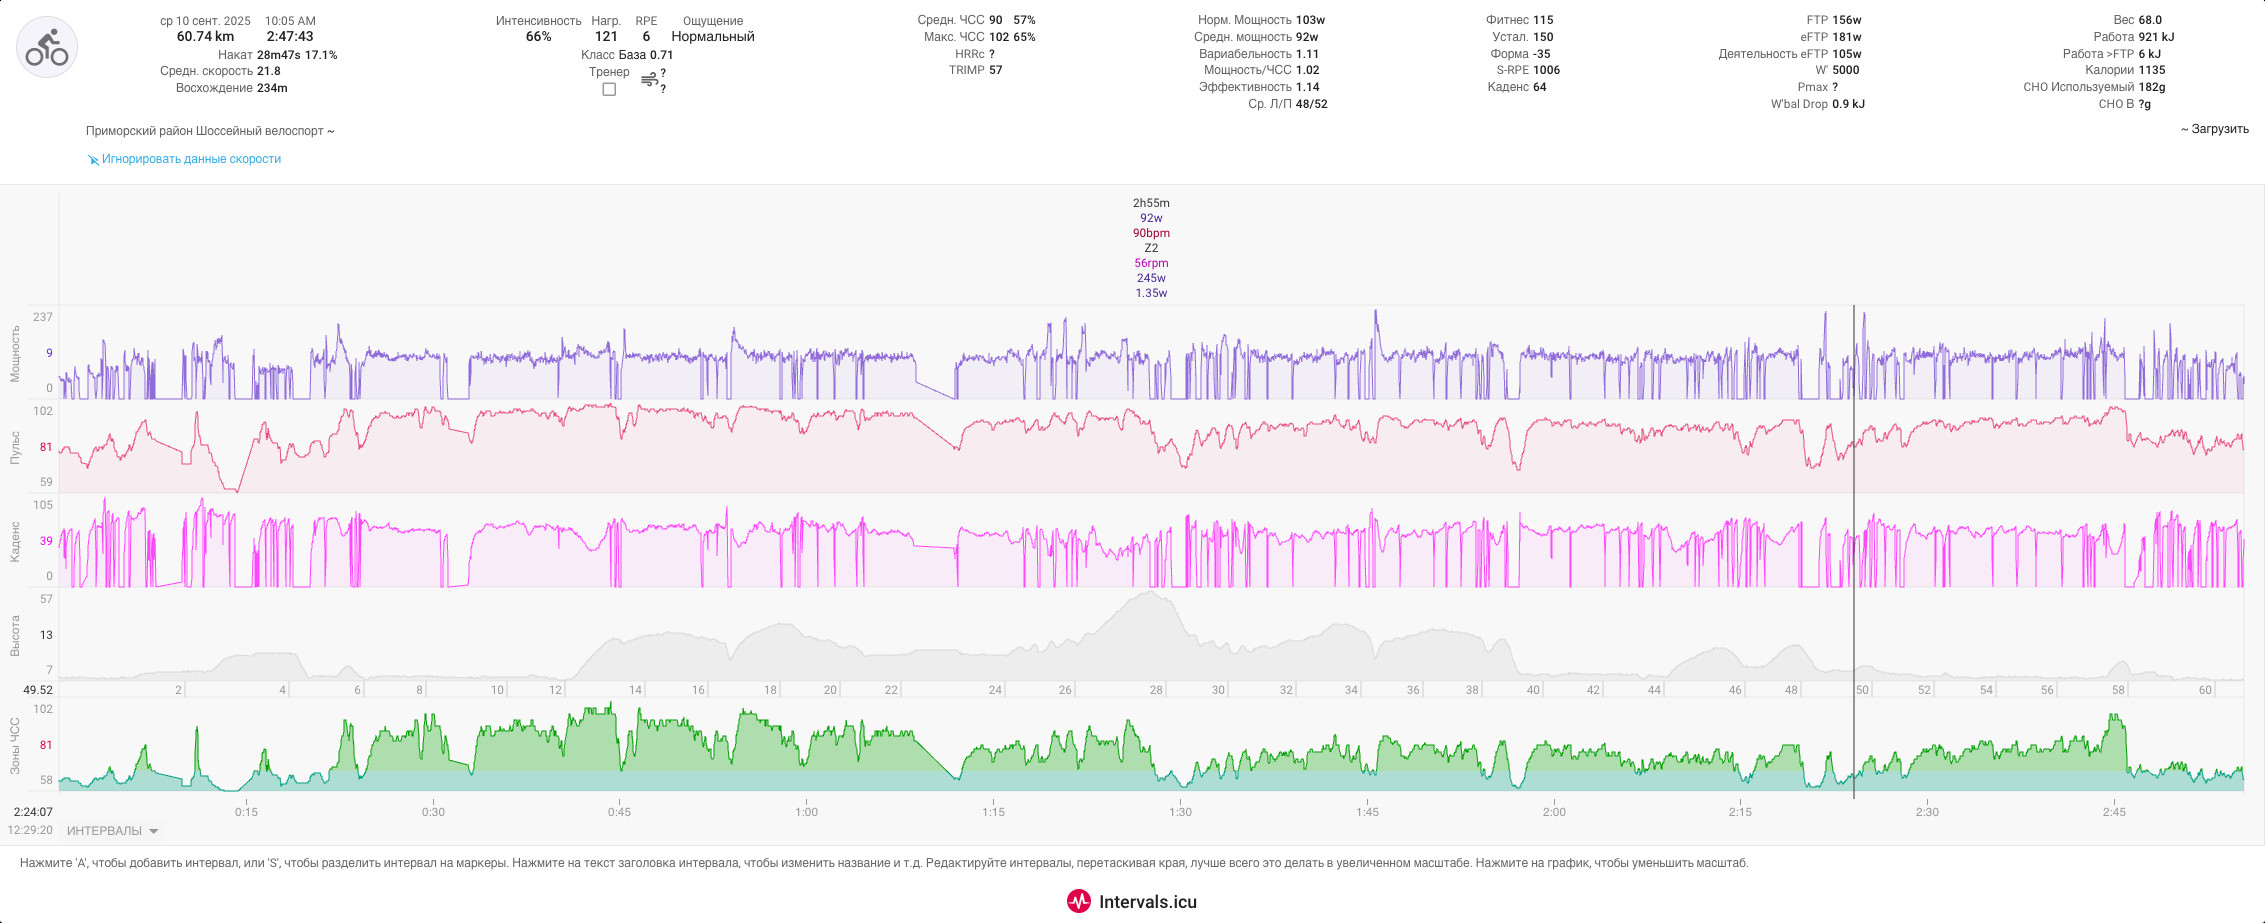2265x923 pixels.
Task: Click the 30 km distance axis marker
Action: coord(1218,690)
